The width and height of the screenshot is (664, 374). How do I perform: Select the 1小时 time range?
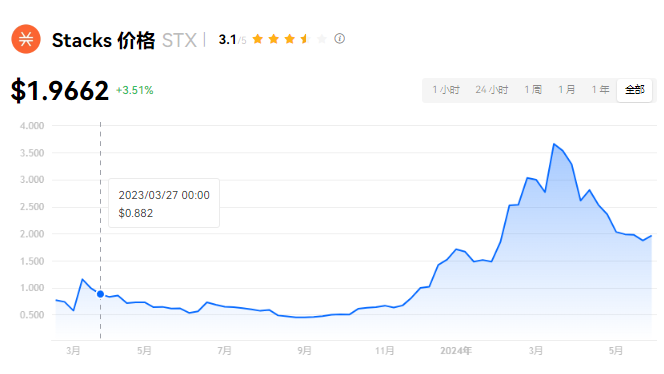coord(446,90)
